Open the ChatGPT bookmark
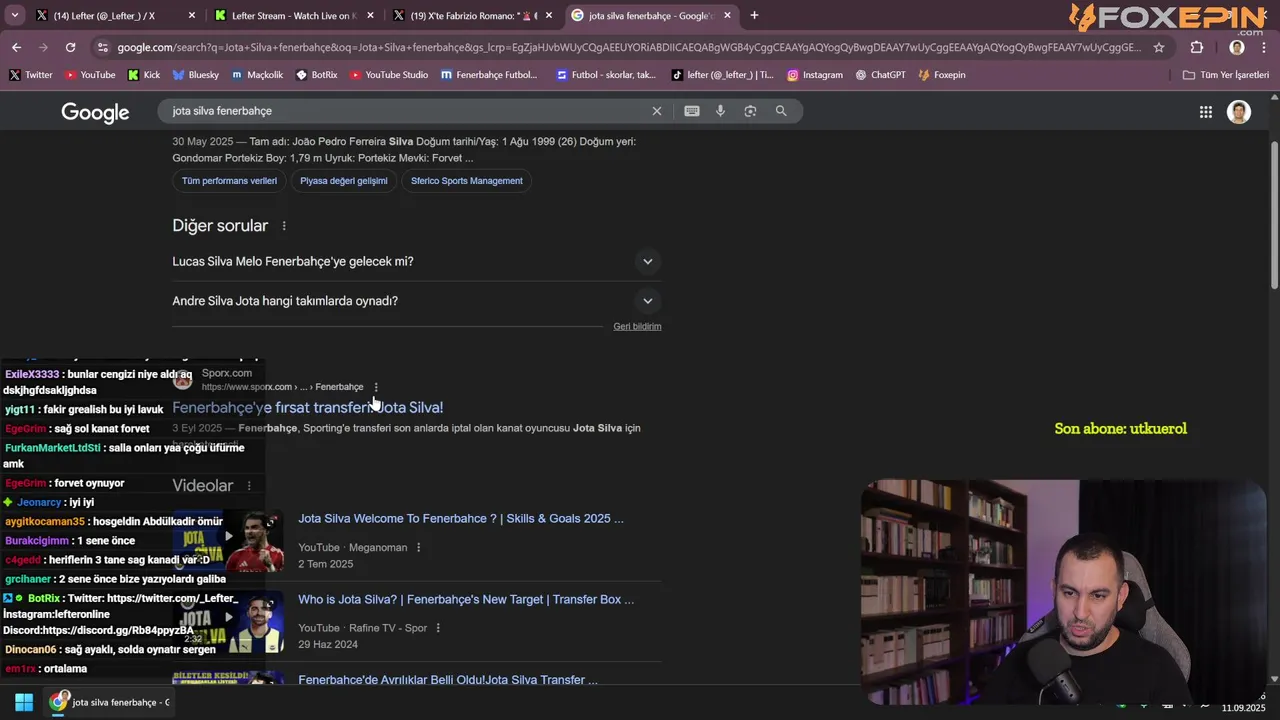This screenshot has width=1280, height=720. [x=880, y=74]
